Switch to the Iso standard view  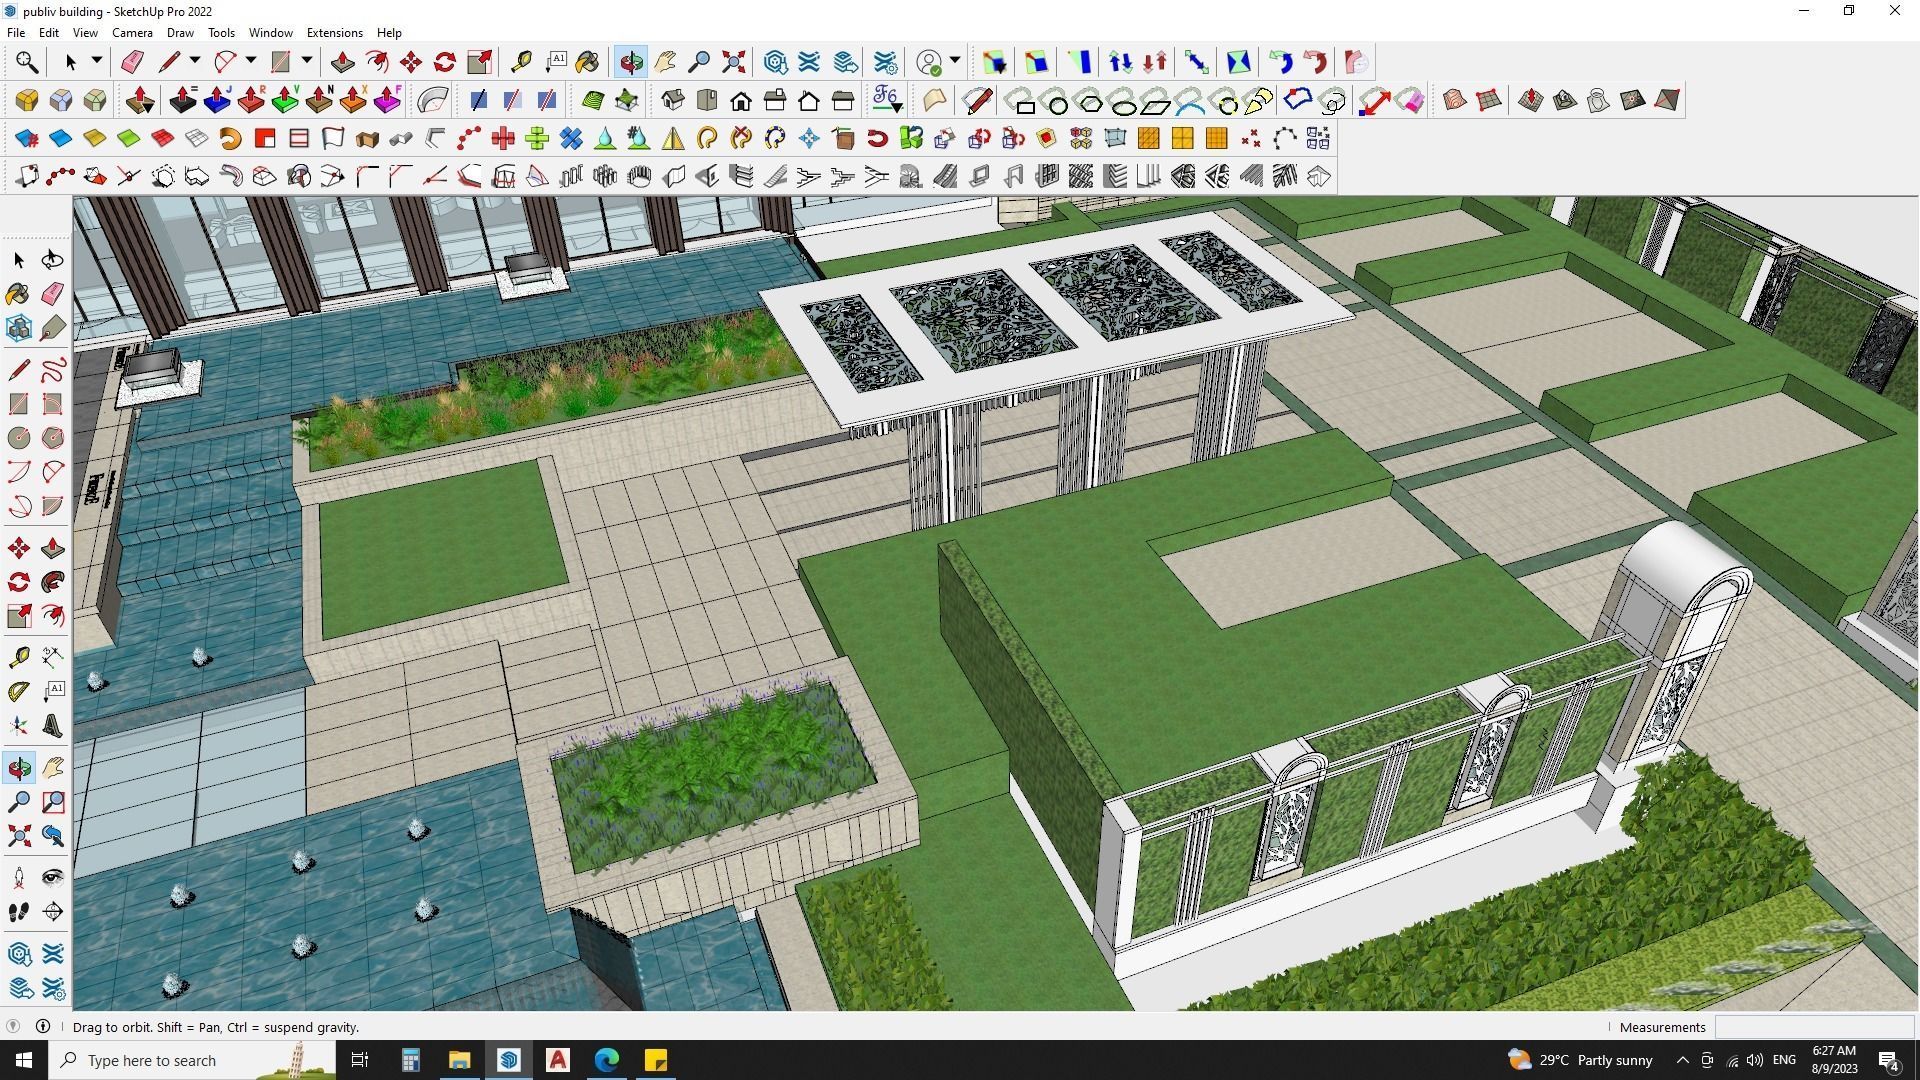(673, 100)
